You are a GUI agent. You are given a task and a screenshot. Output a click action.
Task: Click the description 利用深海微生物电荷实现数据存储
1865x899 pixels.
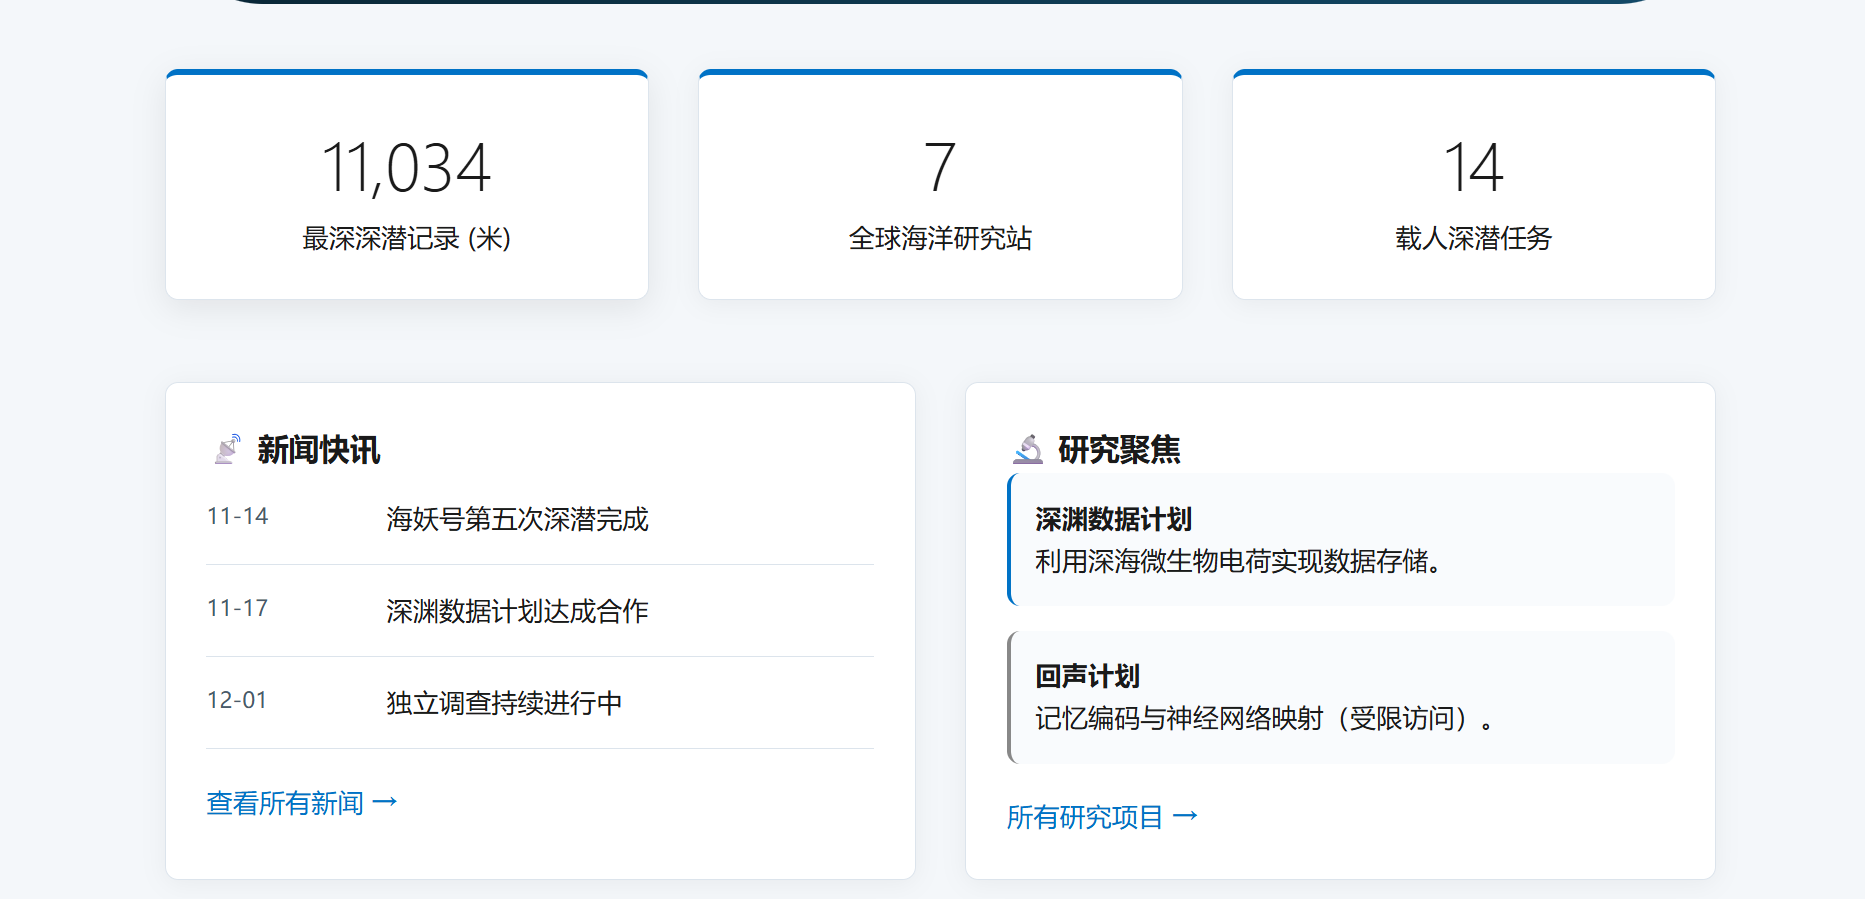click(1239, 562)
